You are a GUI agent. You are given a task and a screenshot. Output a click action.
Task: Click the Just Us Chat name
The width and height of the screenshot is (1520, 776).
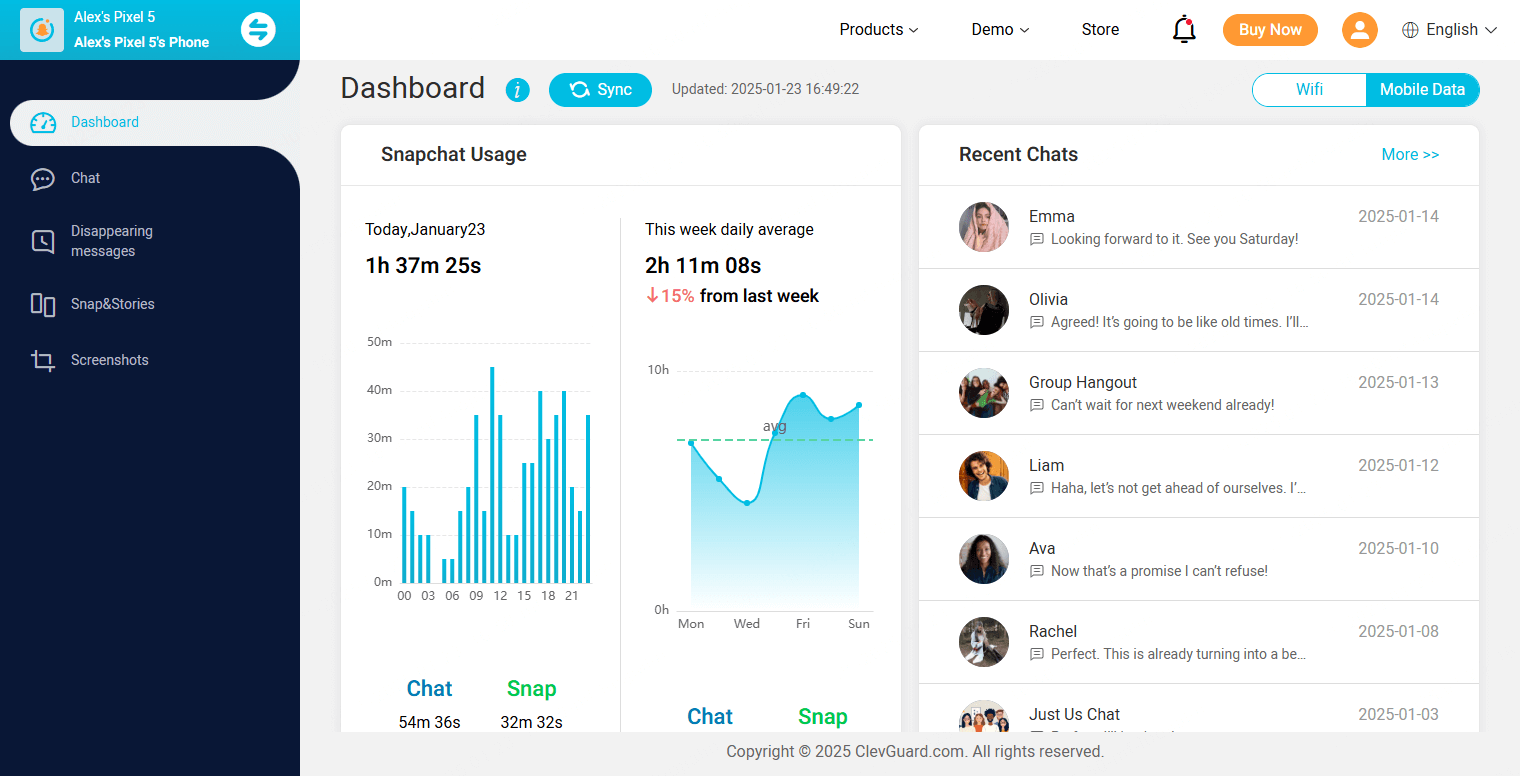[1074, 714]
